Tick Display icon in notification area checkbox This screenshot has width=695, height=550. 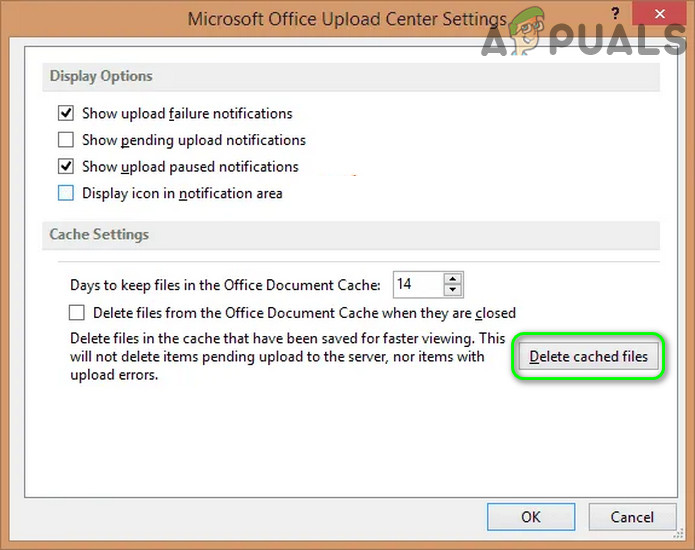(x=67, y=193)
